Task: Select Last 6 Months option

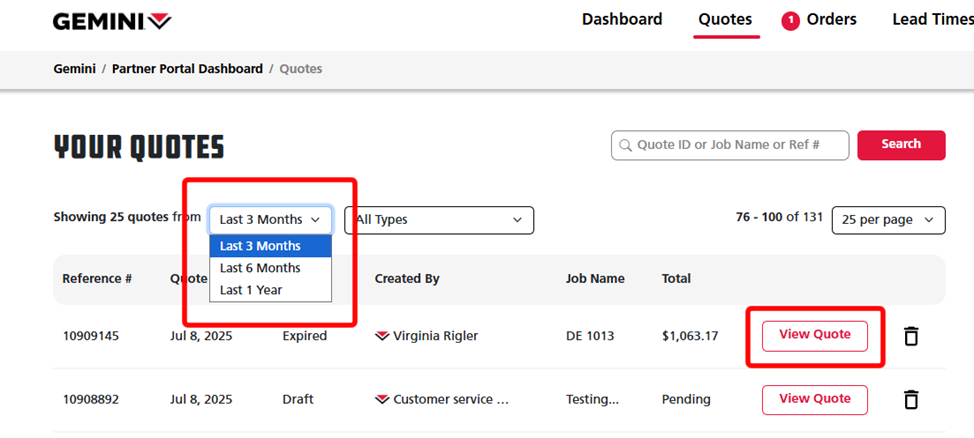Action: pos(260,268)
